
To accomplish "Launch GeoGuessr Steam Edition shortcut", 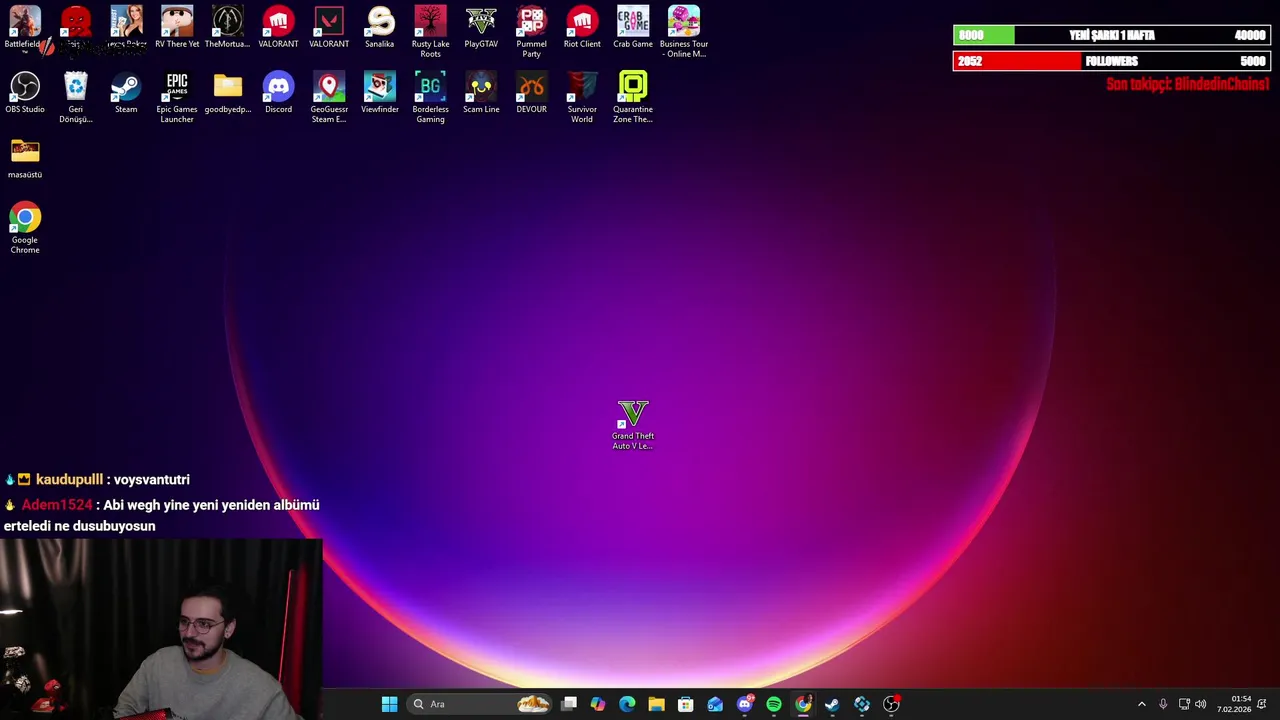I will [329, 97].
